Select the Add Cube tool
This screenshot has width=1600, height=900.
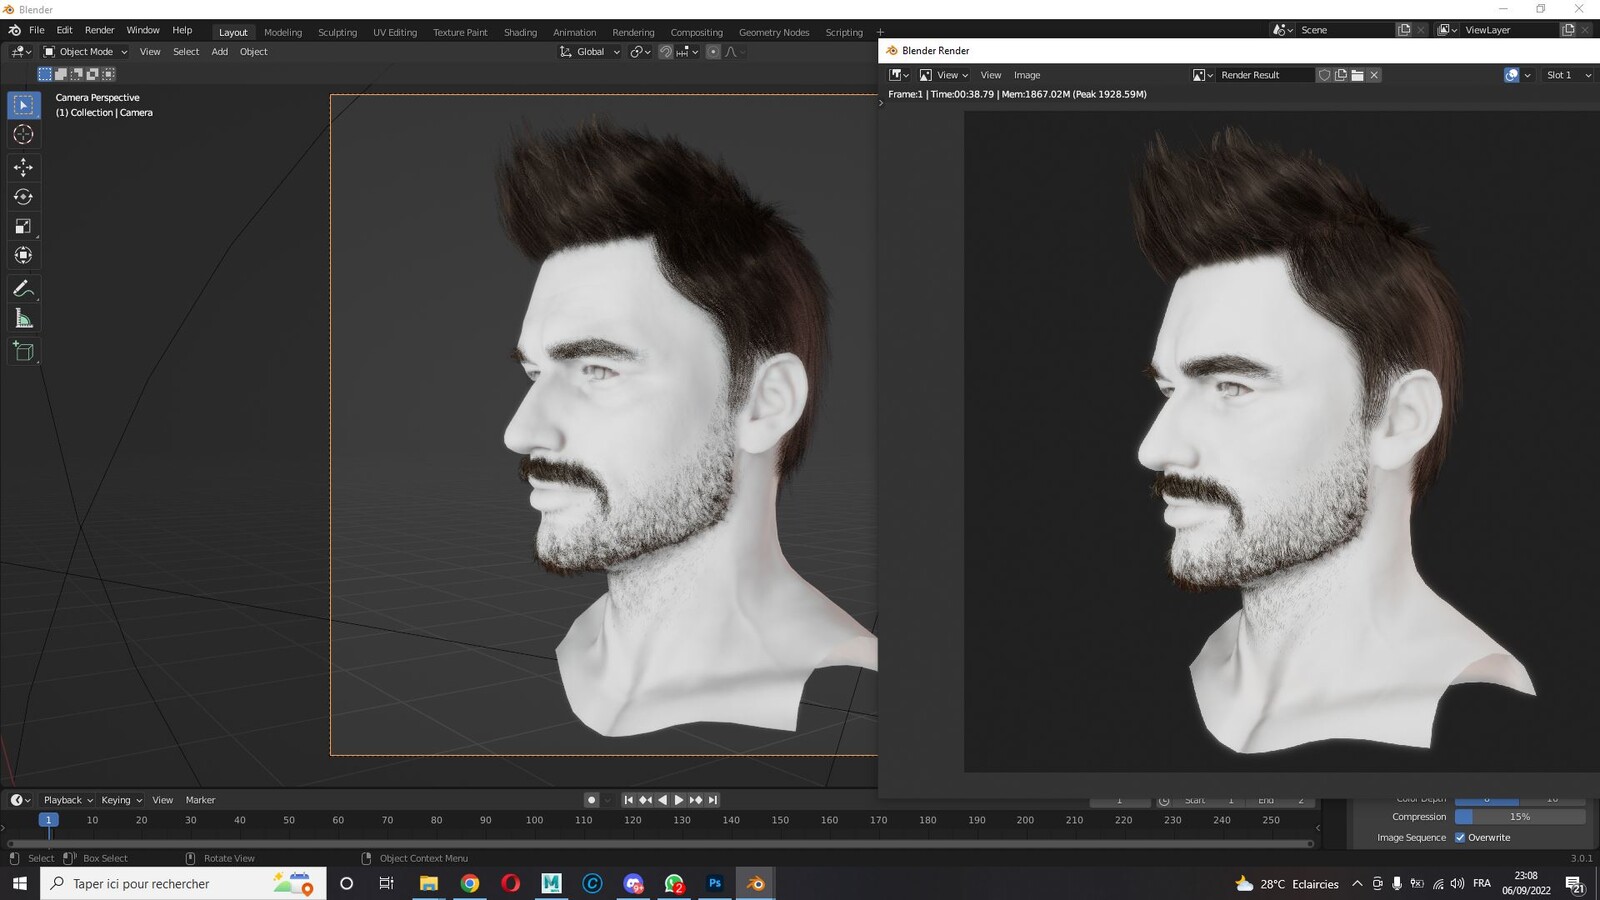coord(23,351)
